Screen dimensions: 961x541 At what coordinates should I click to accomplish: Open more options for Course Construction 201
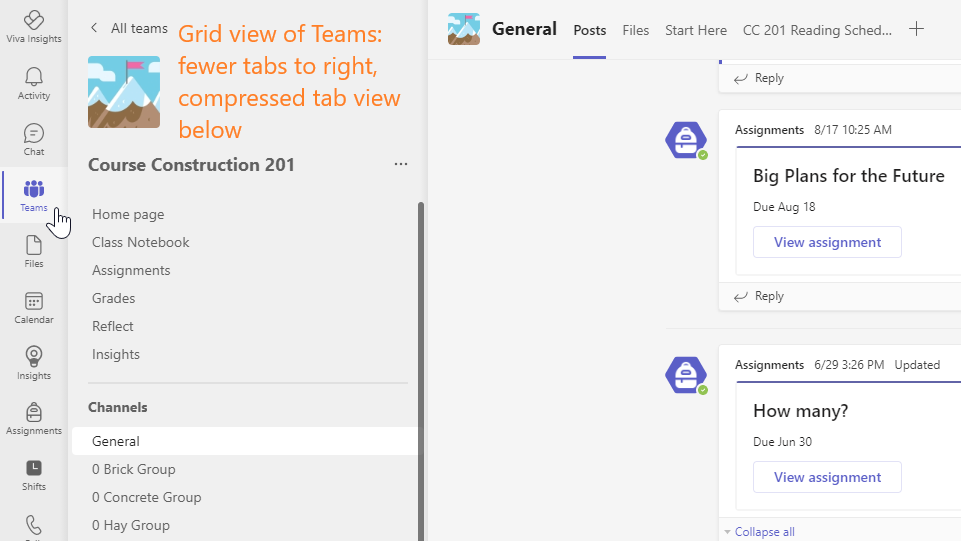pos(401,164)
